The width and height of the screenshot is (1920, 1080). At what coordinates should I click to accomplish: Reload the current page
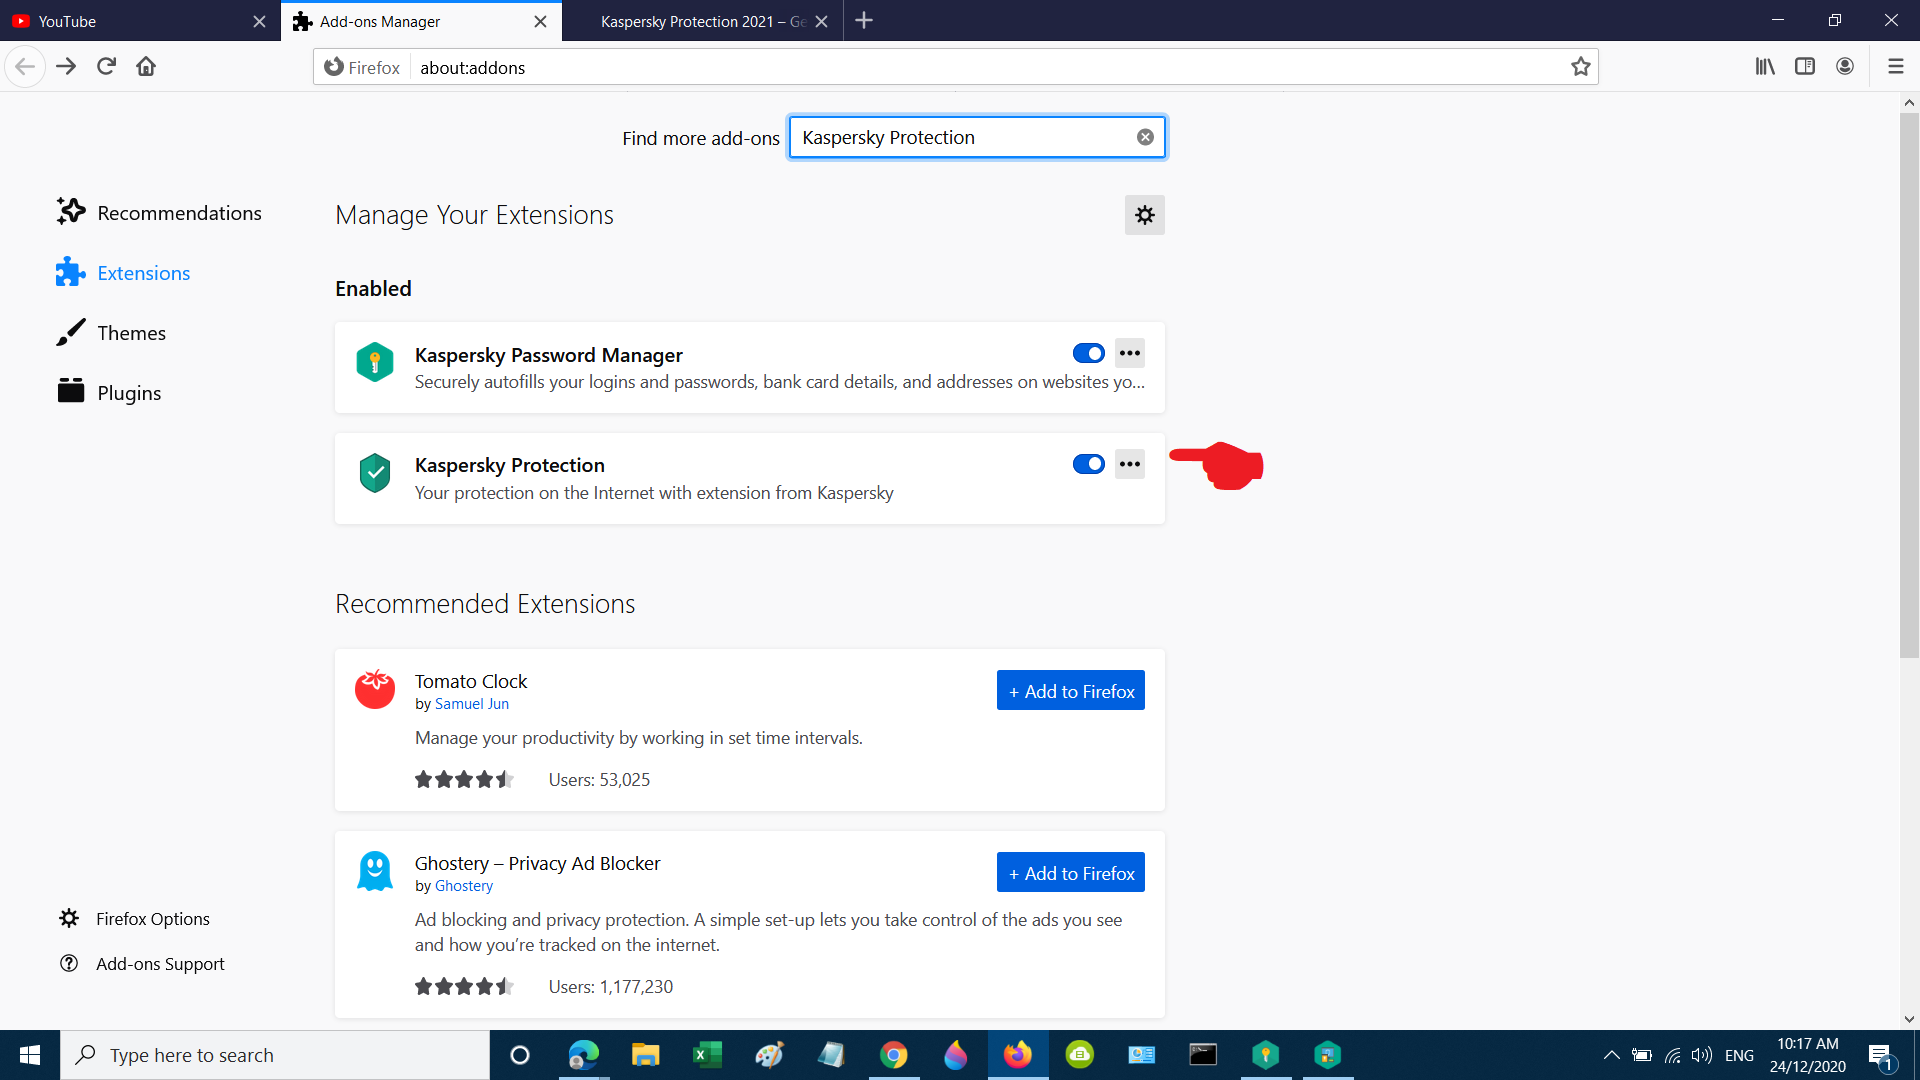coord(106,67)
